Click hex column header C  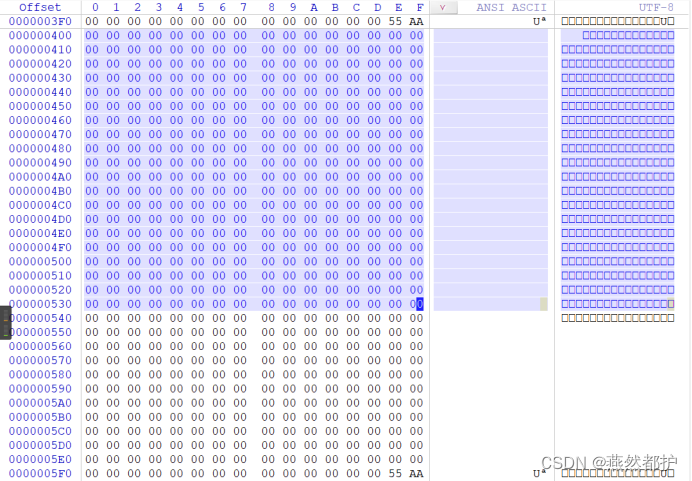[356, 8]
